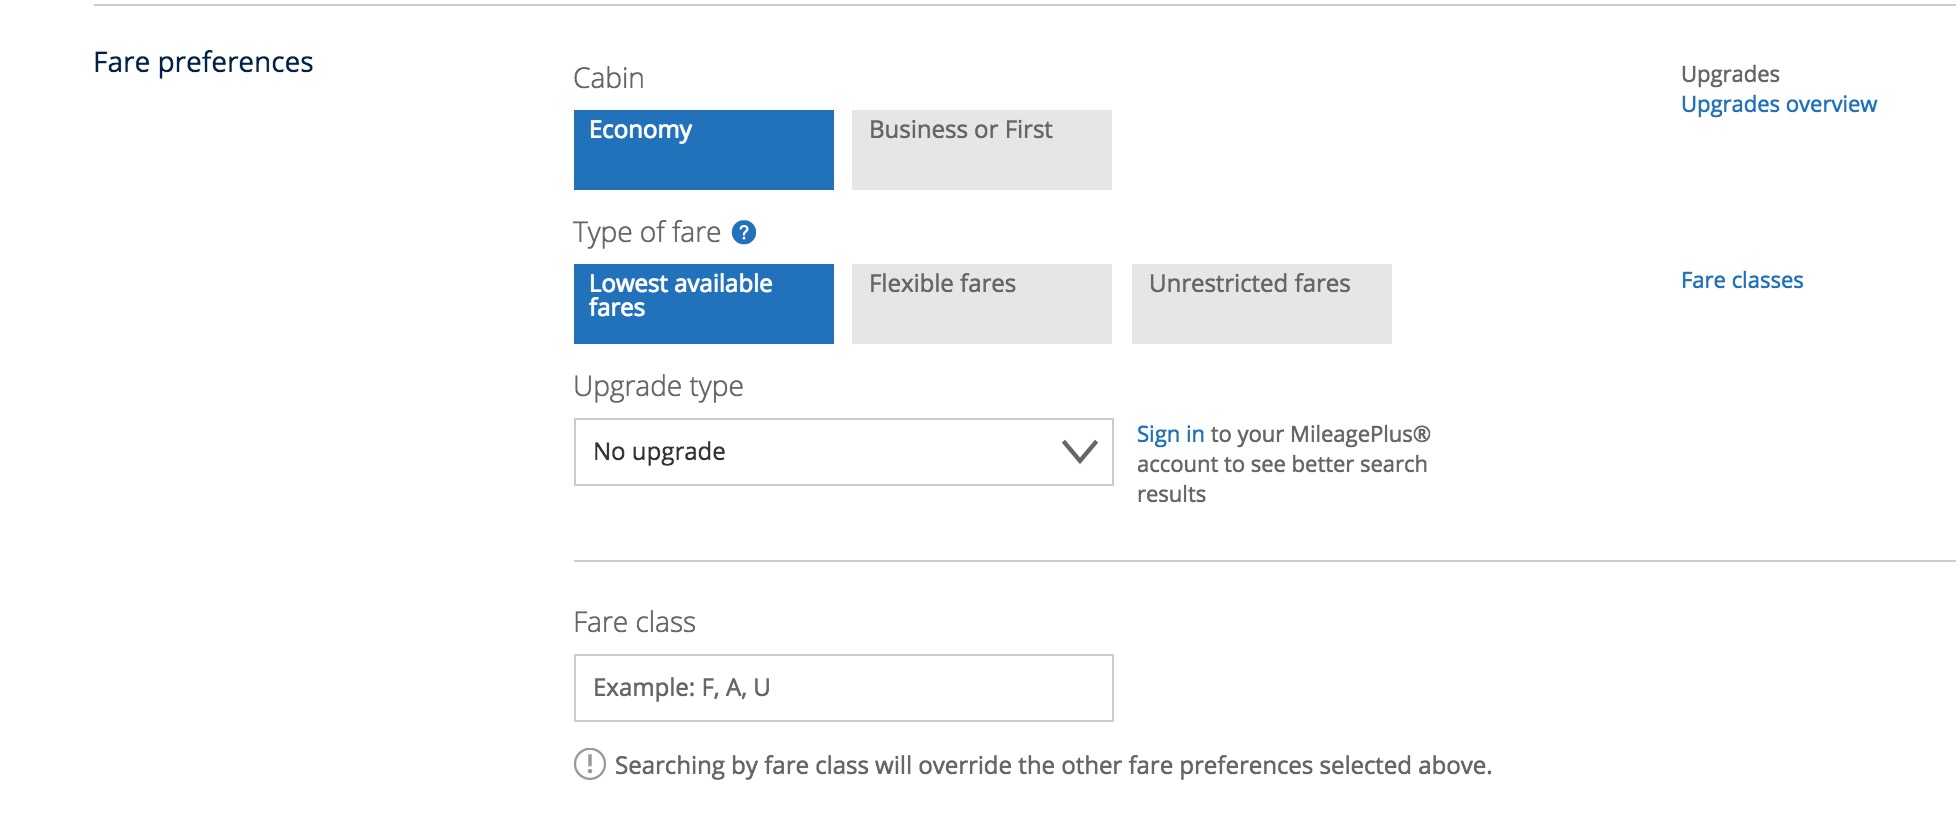Screen dimensions: 1956x832
Task: Click the warning icon beside fare class note
Action: click(x=590, y=764)
